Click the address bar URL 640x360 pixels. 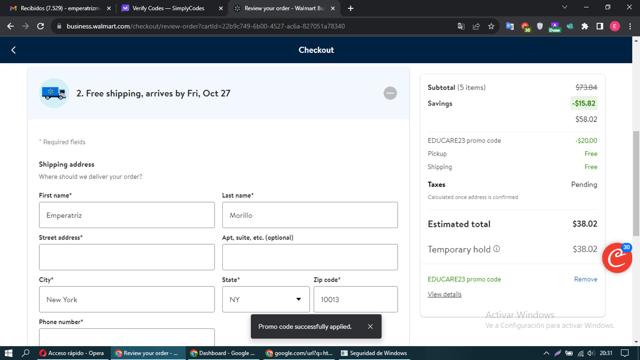coord(206,26)
